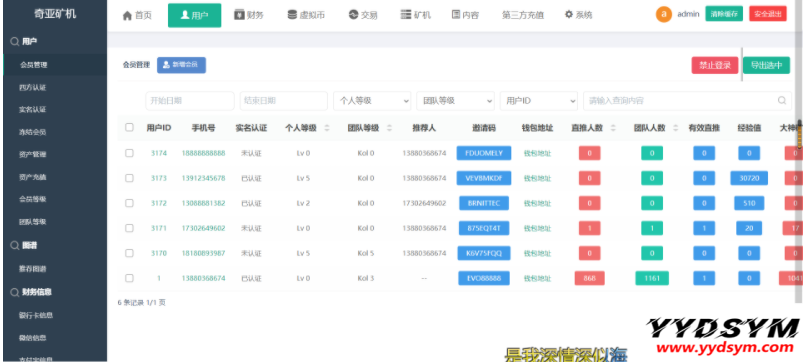This screenshot has height=362, width=811.
Task: Open 矿机 via its server icon
Action: point(407,15)
